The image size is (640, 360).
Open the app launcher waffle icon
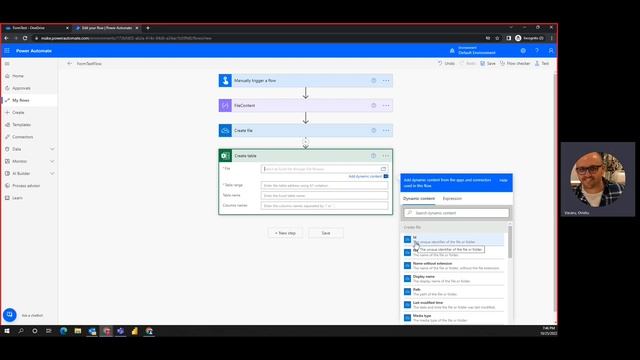(x=7, y=51)
